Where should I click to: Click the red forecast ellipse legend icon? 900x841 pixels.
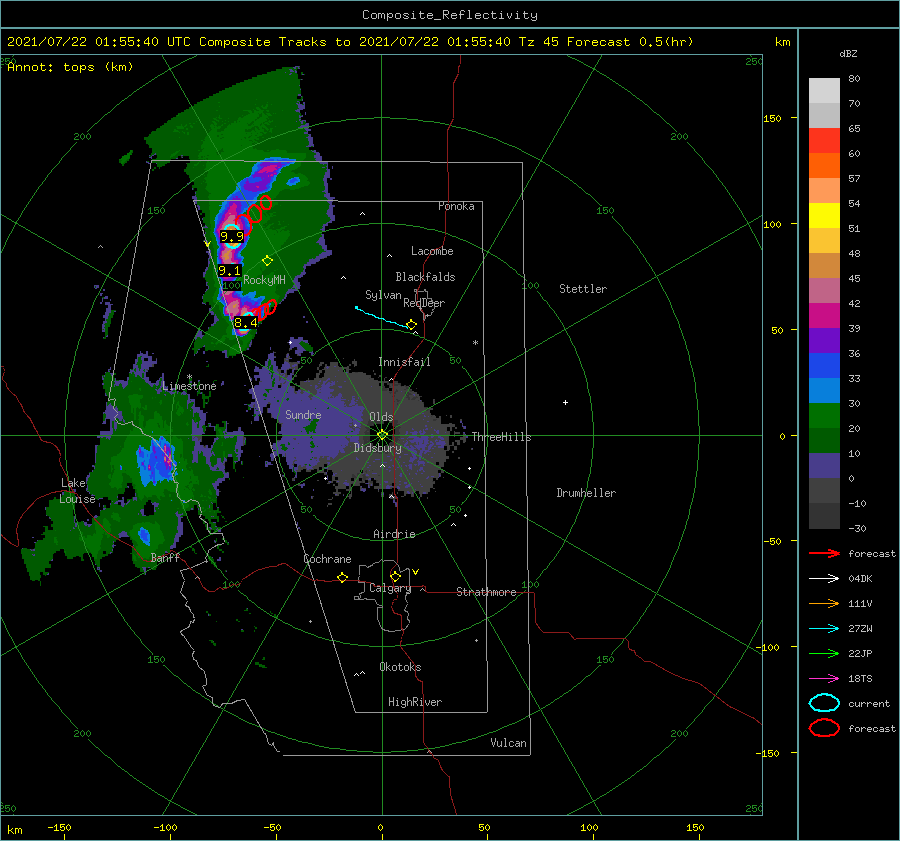[x=824, y=728]
